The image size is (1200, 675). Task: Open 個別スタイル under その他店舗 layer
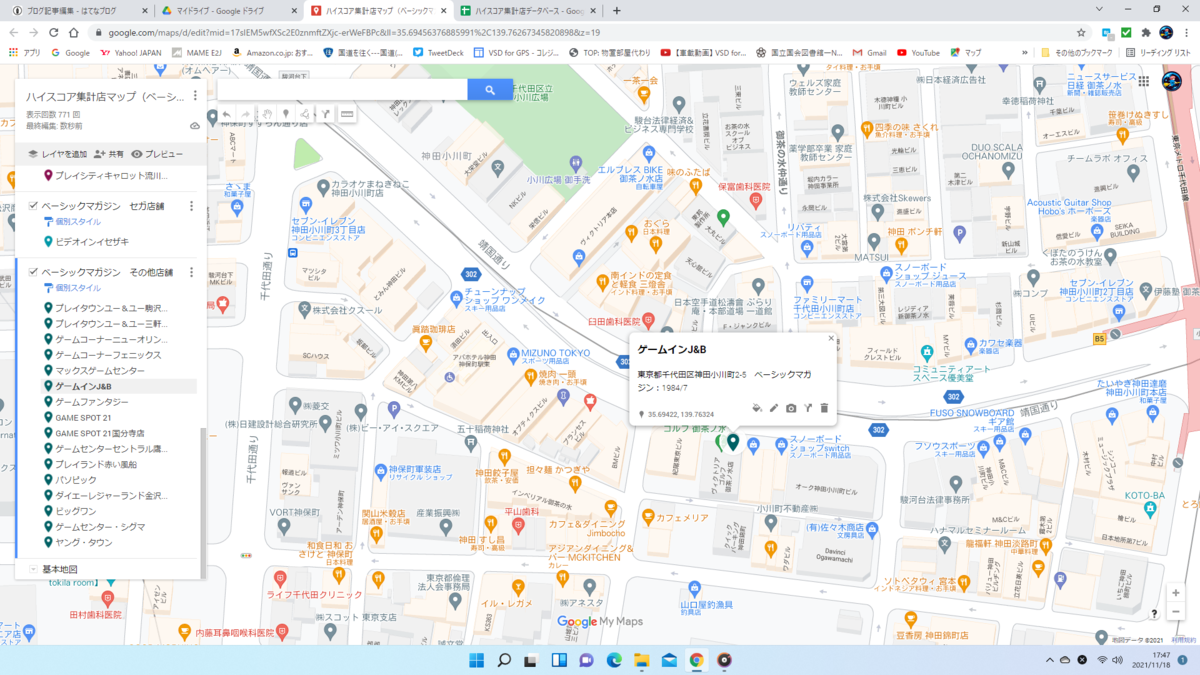click(x=72, y=288)
